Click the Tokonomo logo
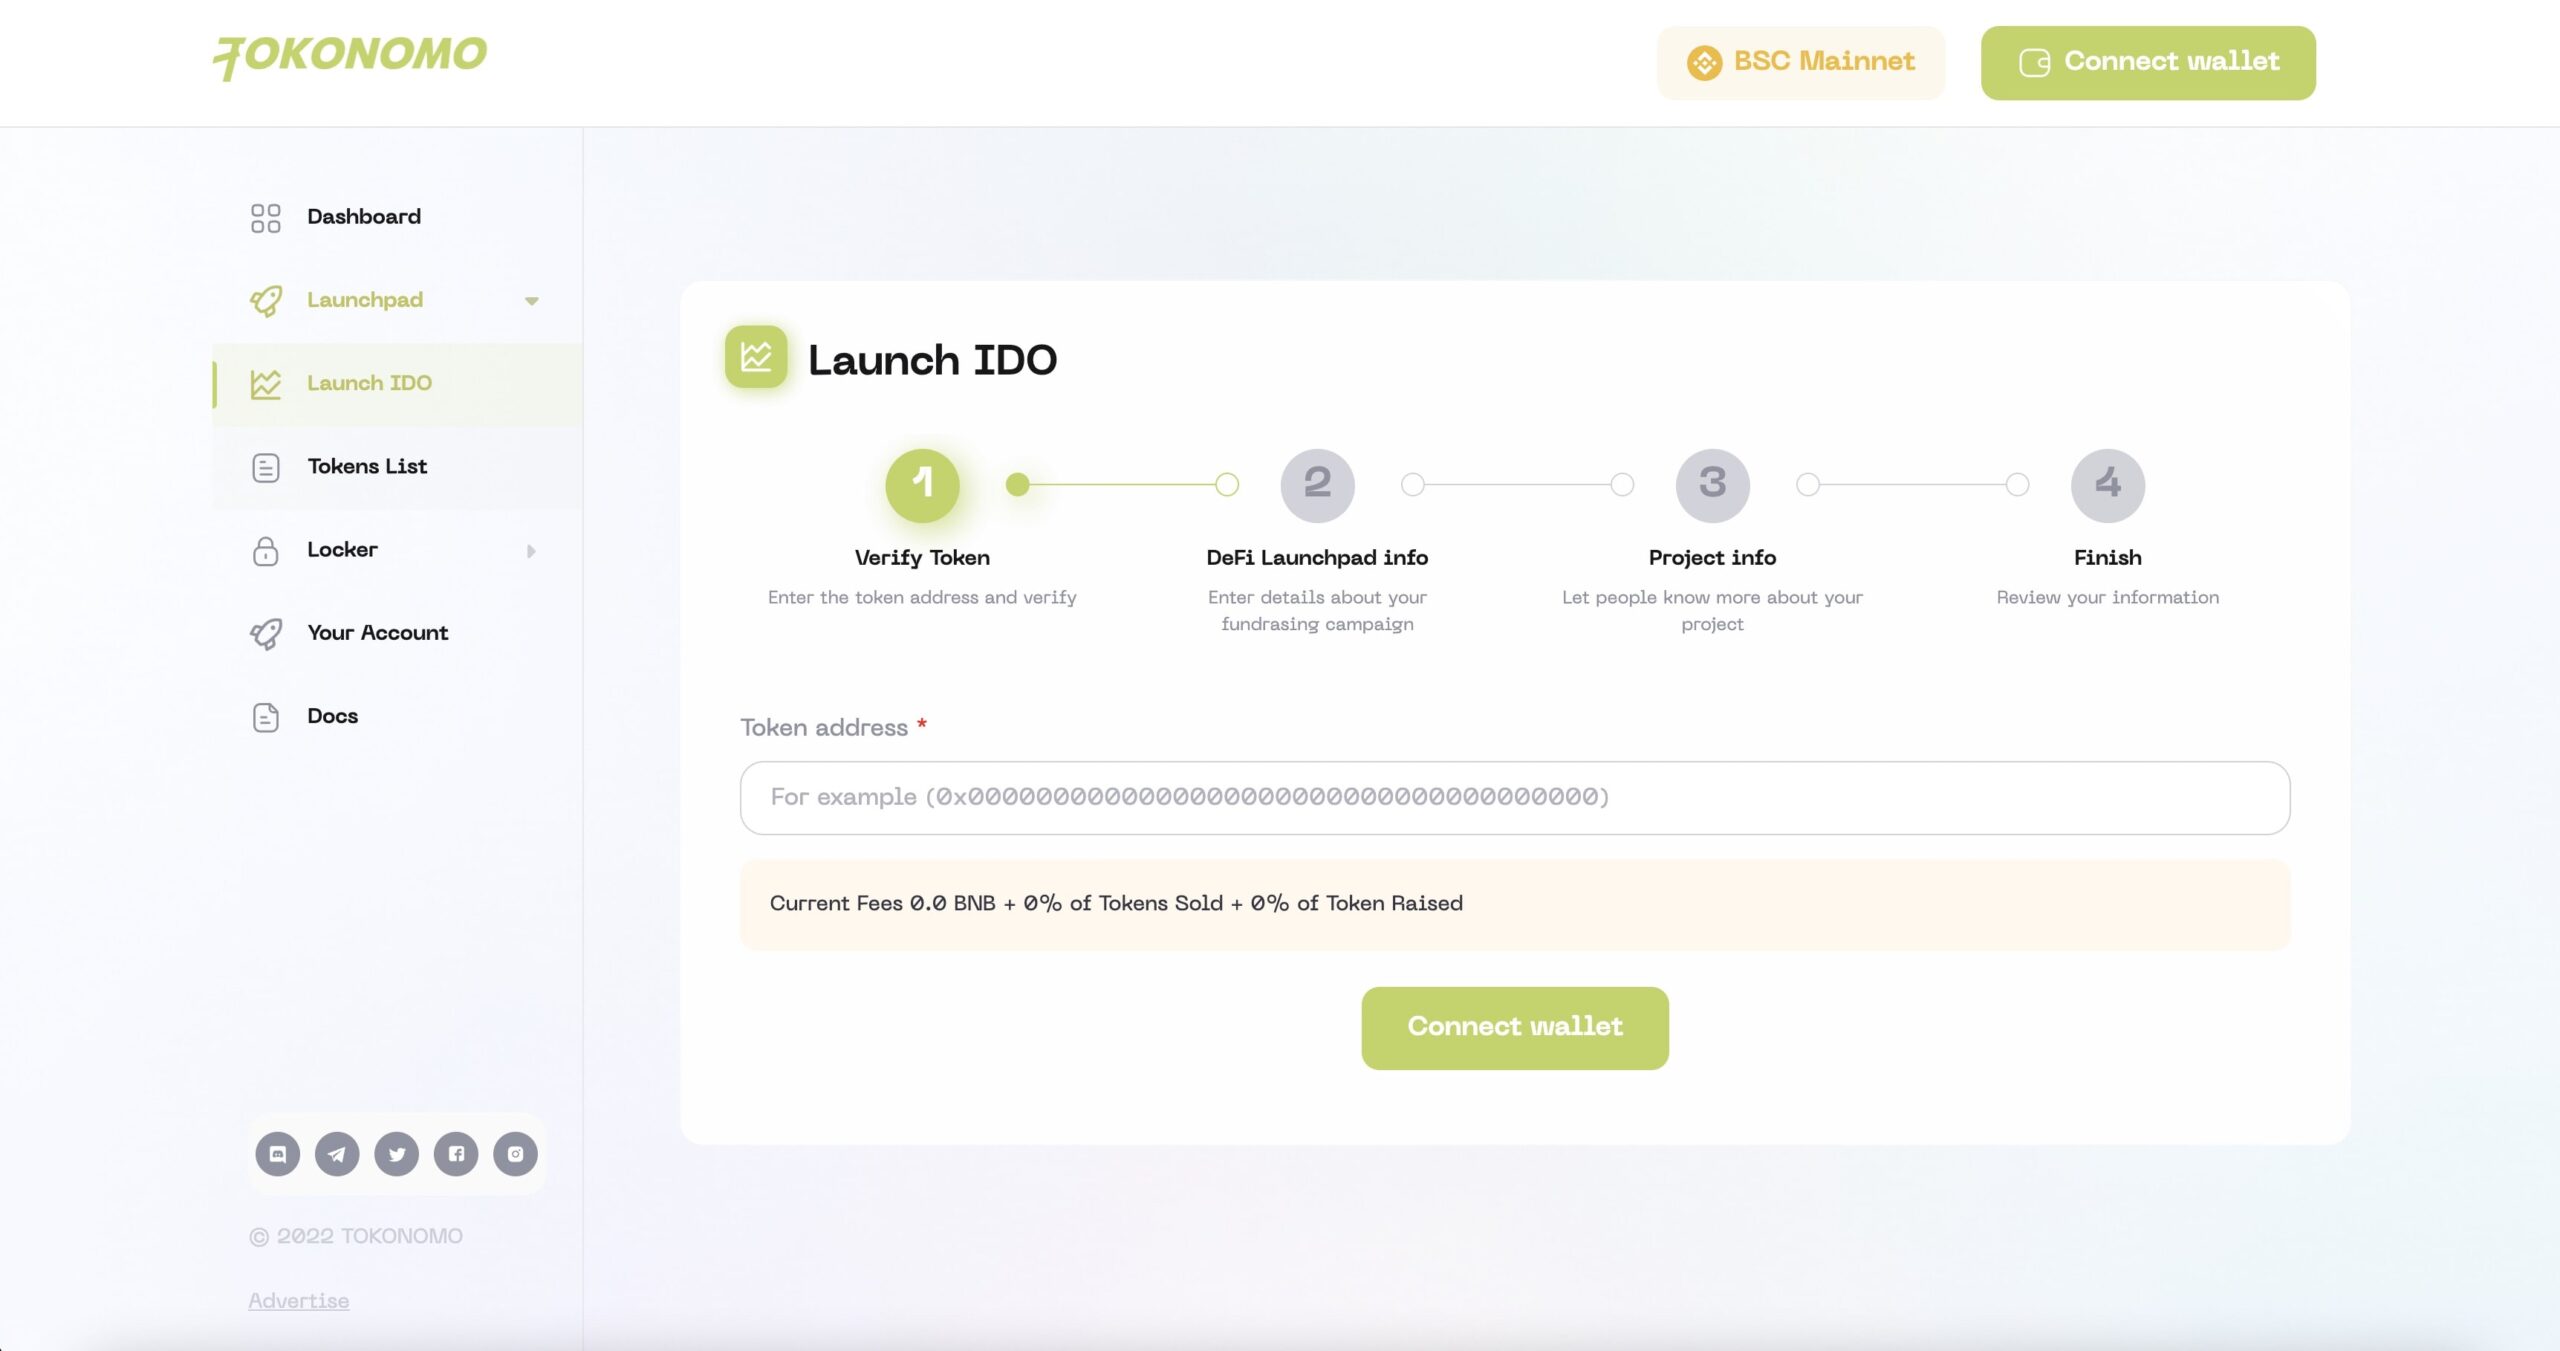Screen dimensions: 2560x1351 coord(350,56)
